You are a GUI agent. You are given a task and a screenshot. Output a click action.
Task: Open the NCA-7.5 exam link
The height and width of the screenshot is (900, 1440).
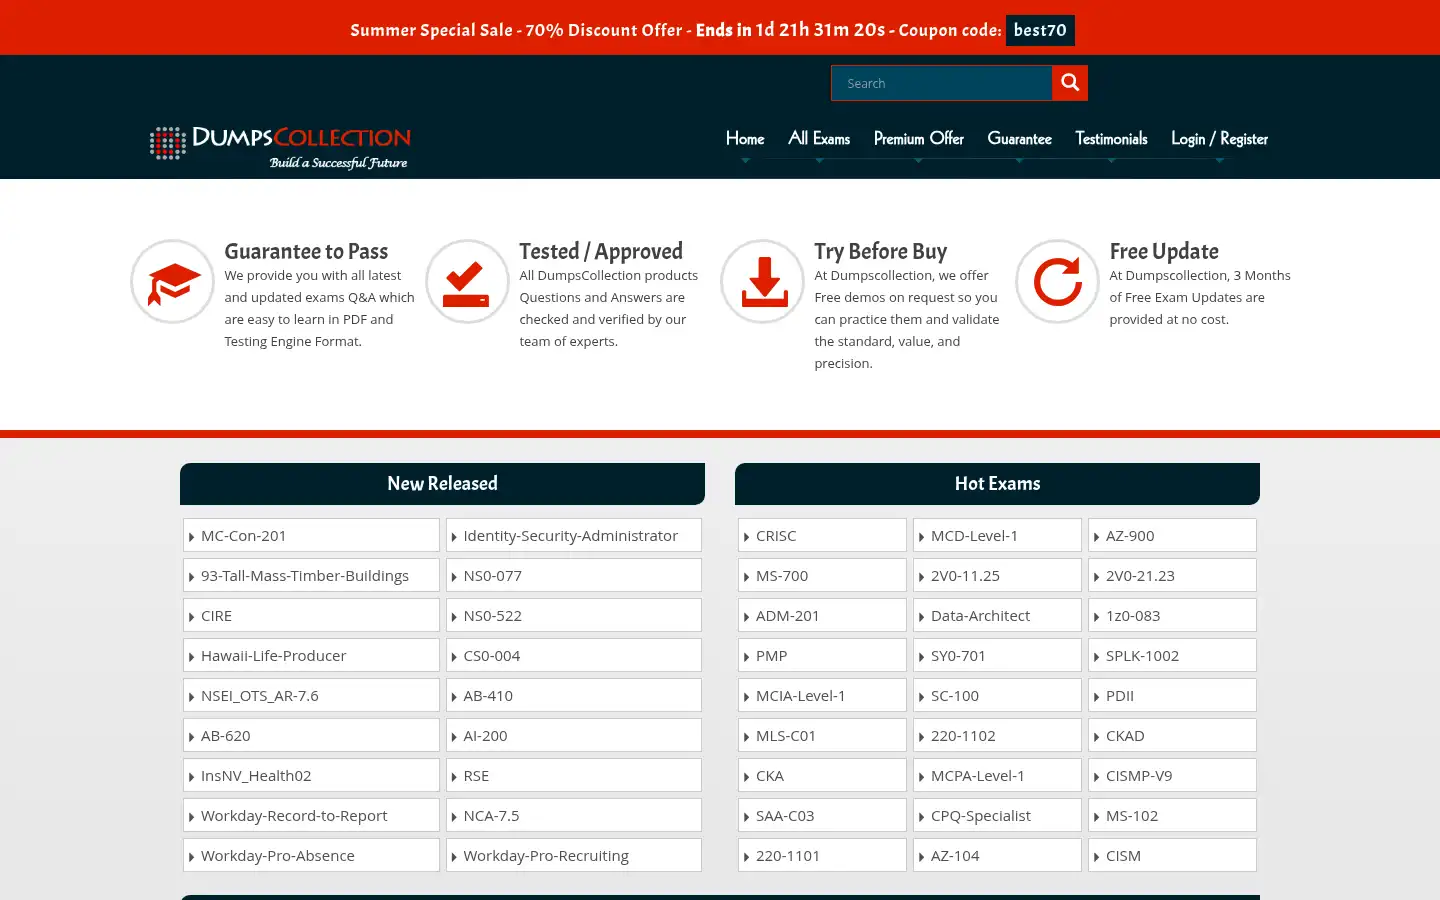coord(574,815)
